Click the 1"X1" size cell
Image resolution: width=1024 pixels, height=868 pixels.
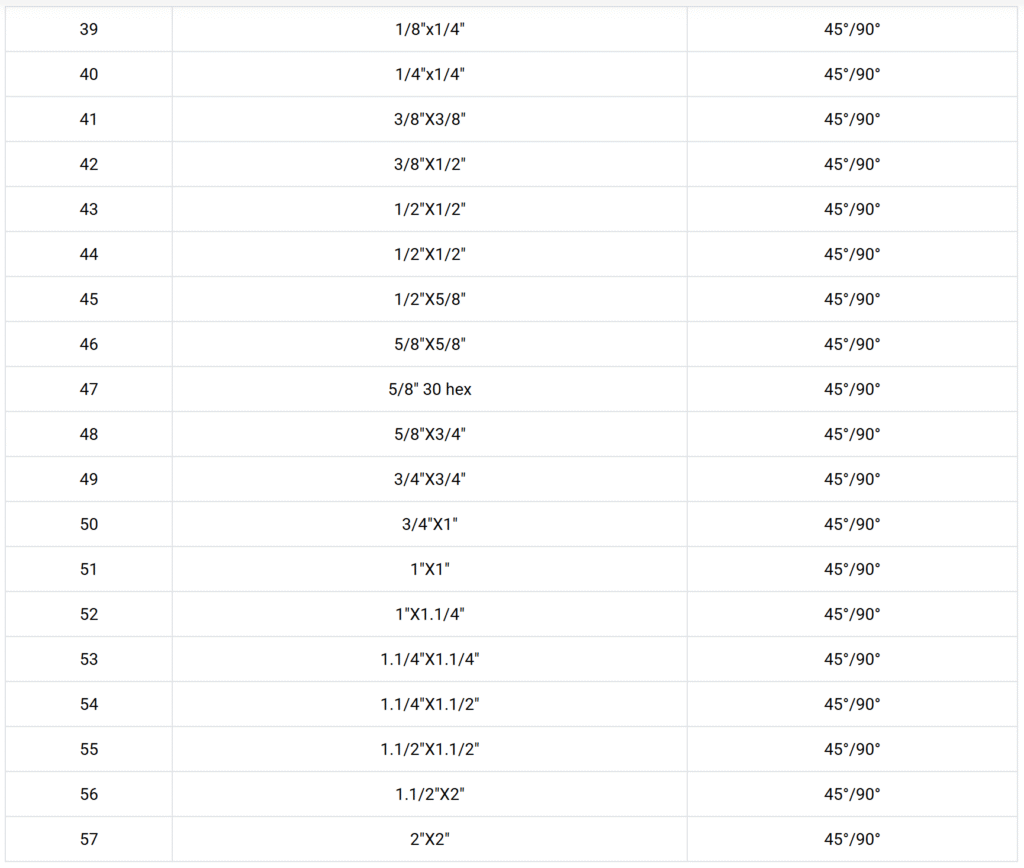[x=430, y=569]
